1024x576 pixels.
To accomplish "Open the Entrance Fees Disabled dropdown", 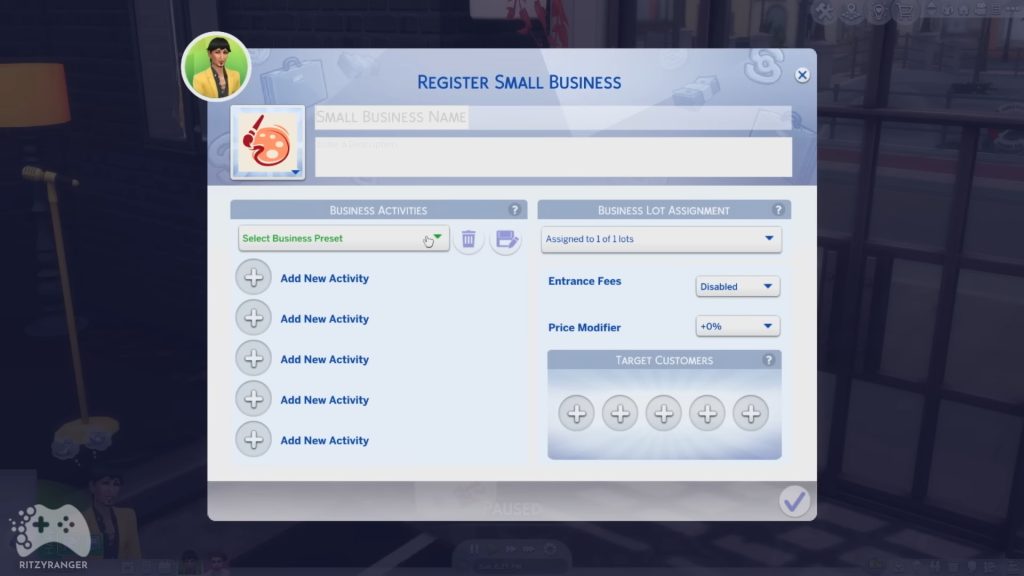I will pos(737,286).
